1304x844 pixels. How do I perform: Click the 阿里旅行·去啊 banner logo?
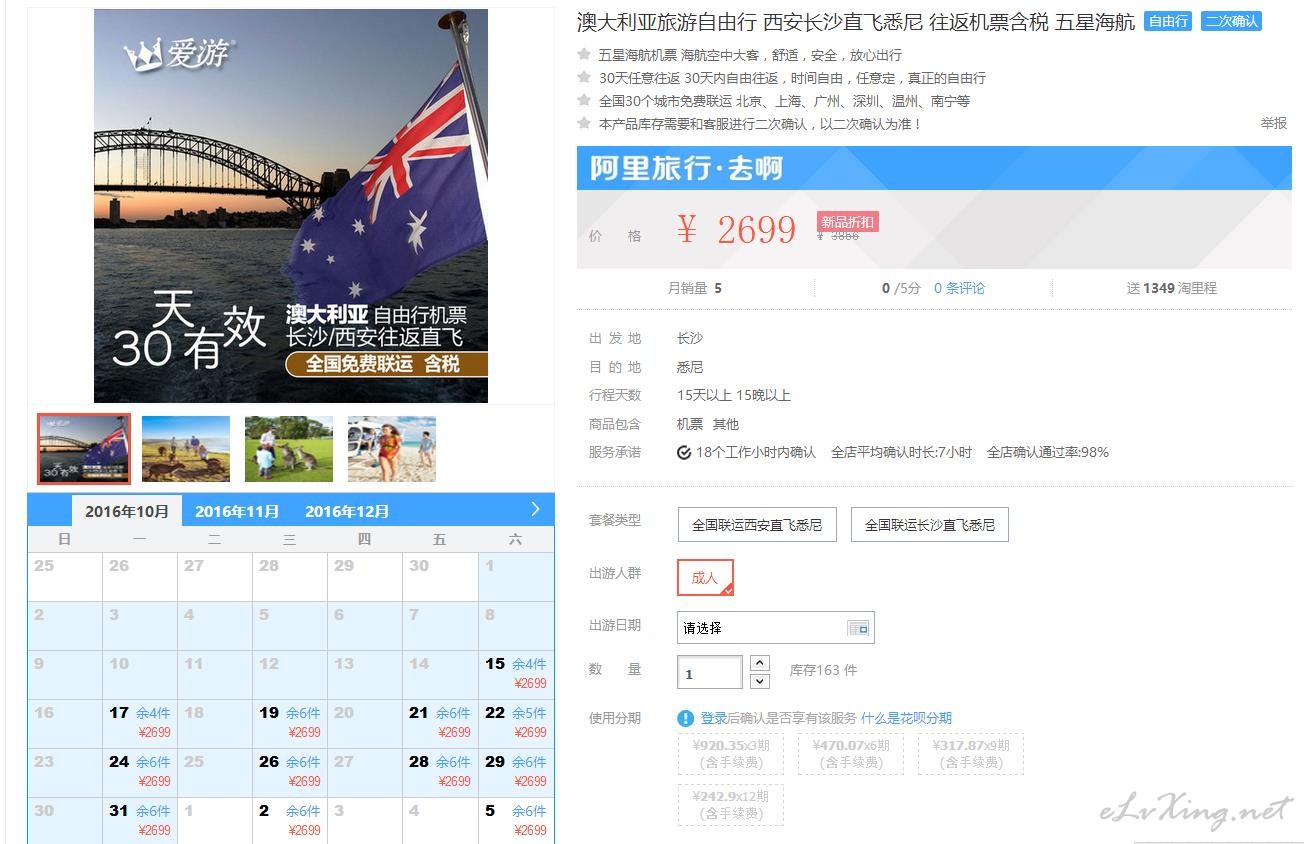tap(686, 168)
